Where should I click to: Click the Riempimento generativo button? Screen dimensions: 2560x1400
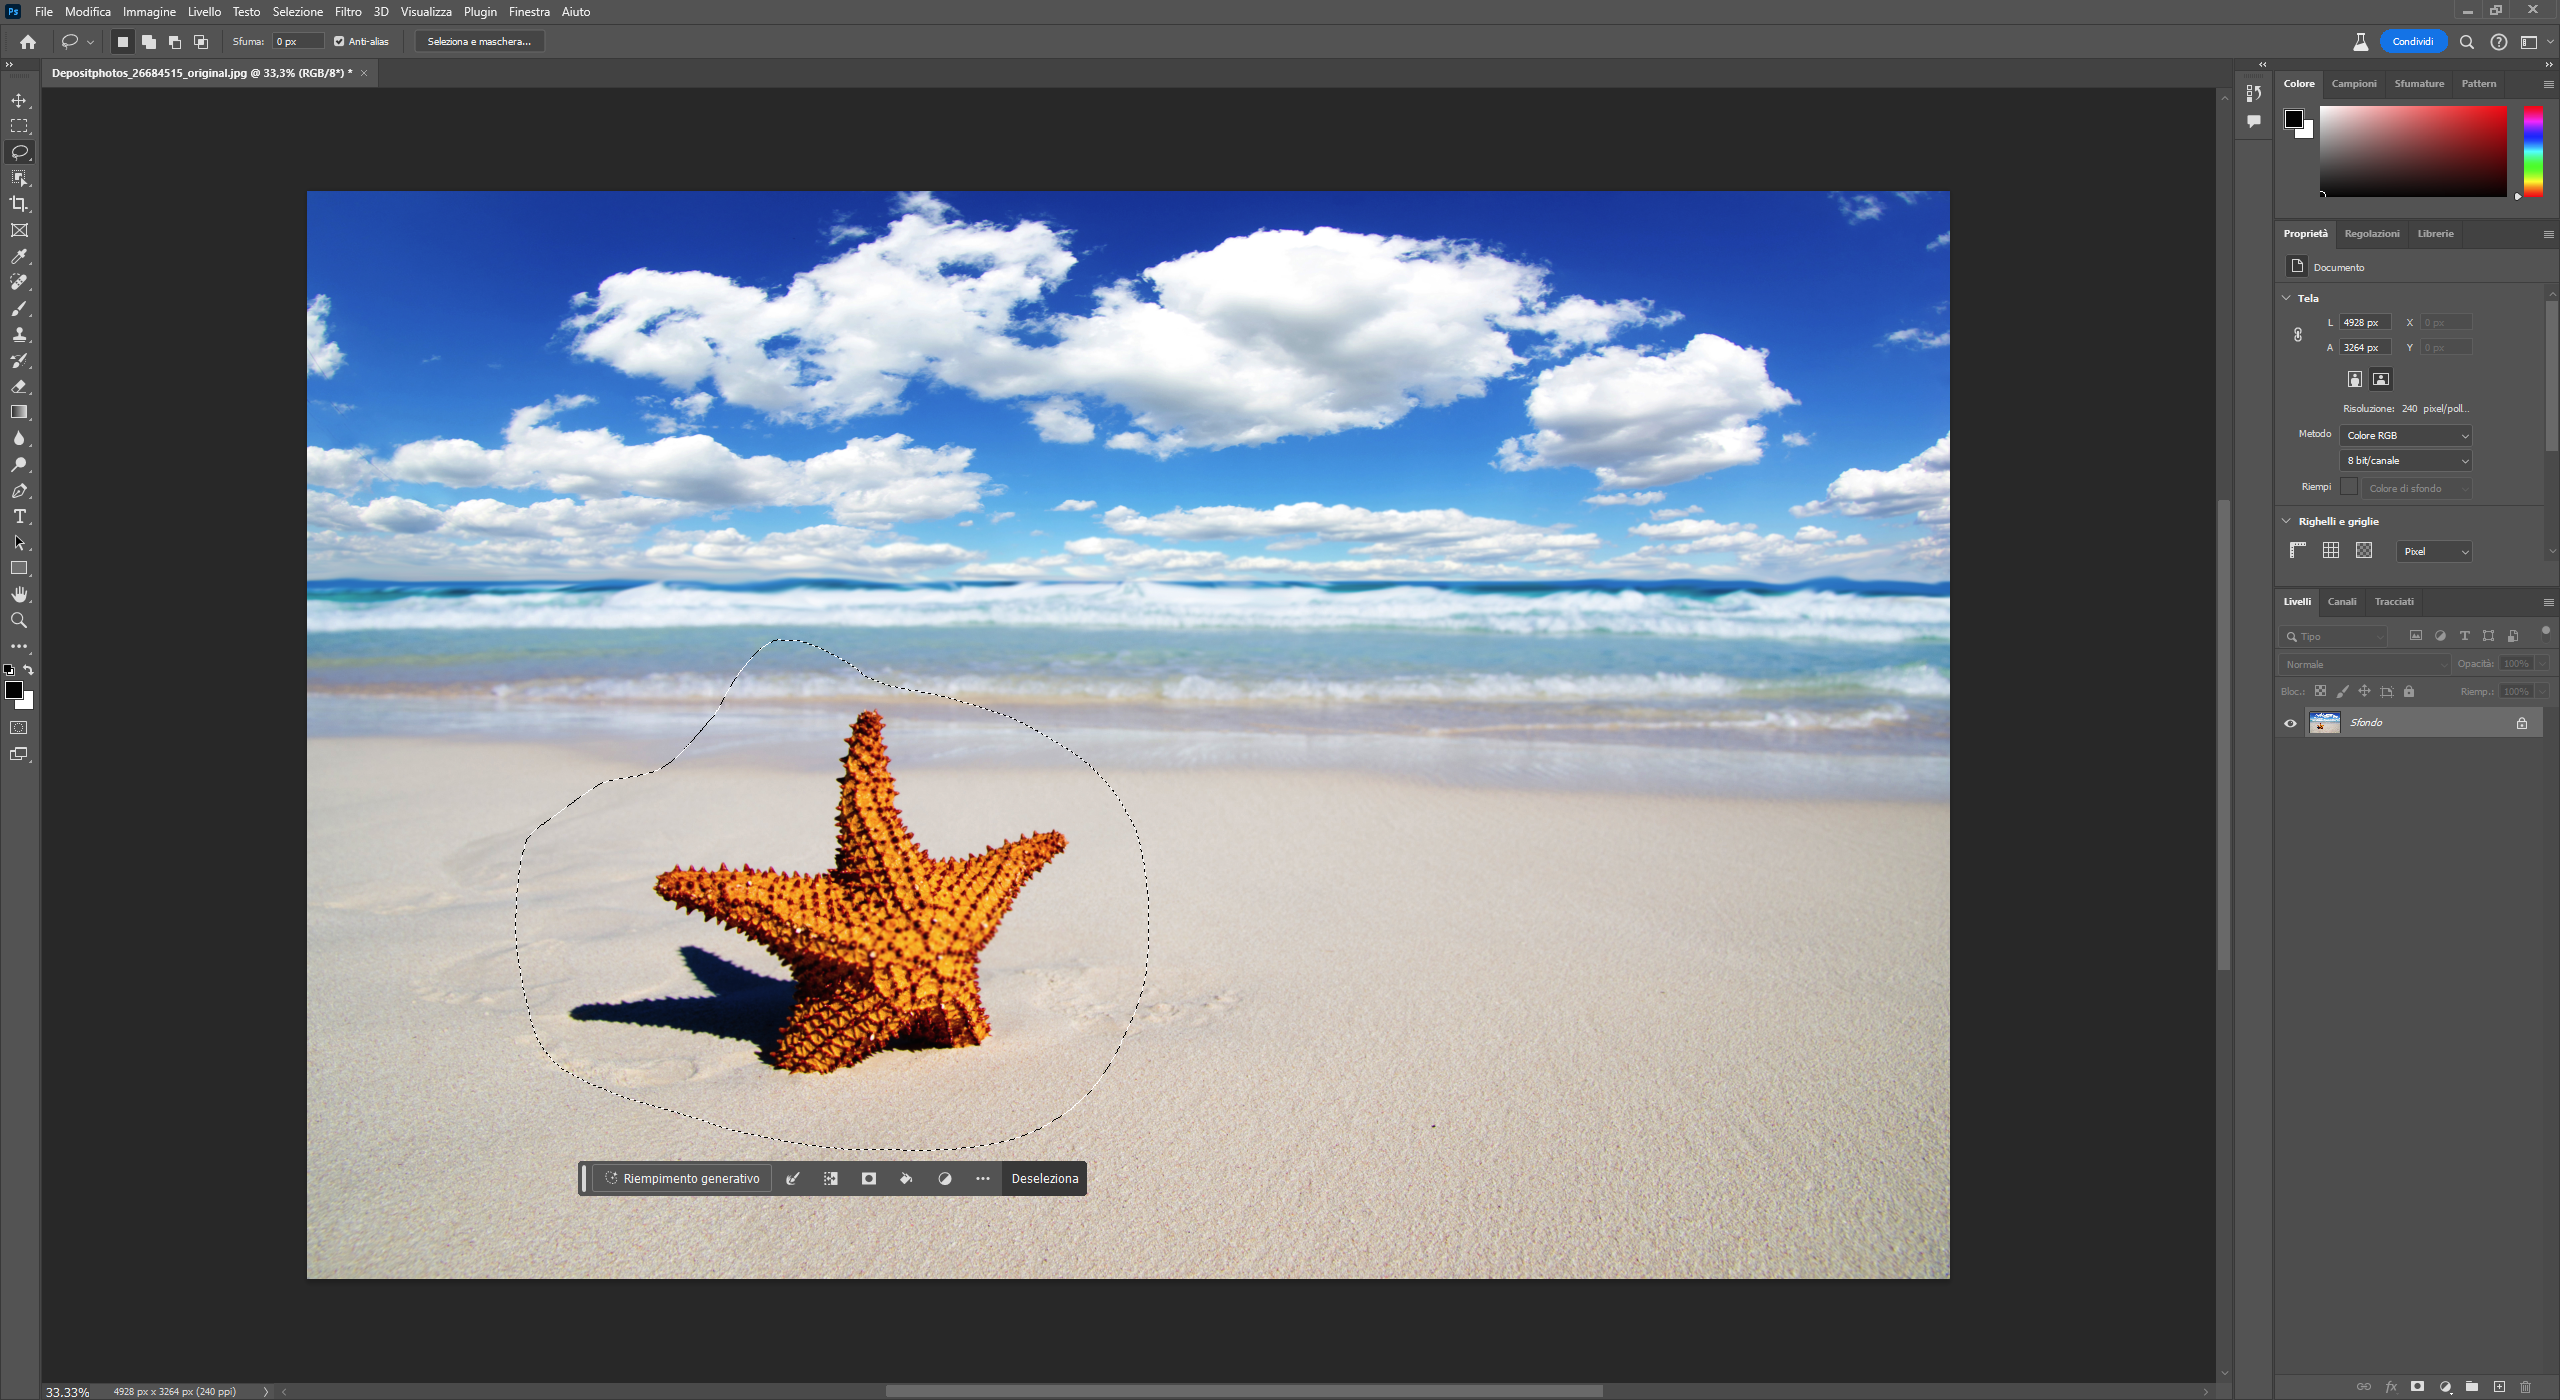[682, 1178]
